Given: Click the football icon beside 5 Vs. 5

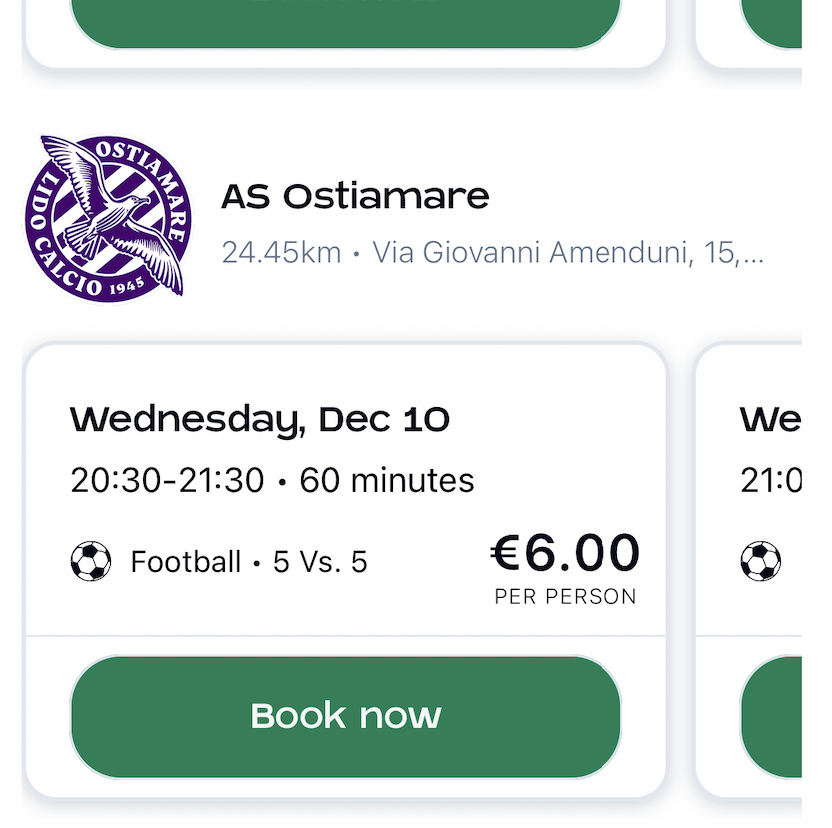Looking at the screenshot, I should pos(91,562).
